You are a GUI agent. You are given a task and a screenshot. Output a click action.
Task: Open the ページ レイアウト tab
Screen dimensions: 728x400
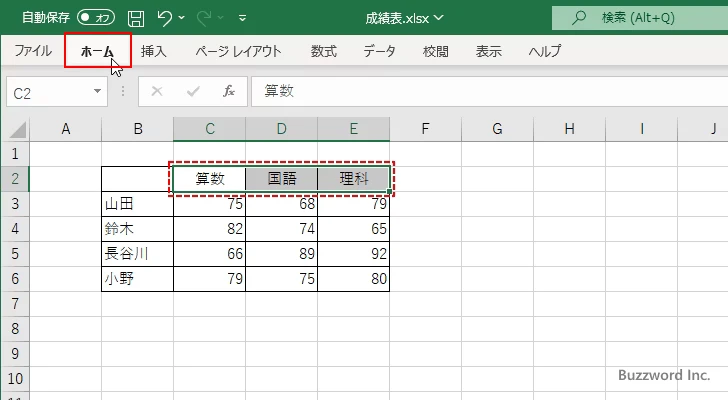(238, 51)
